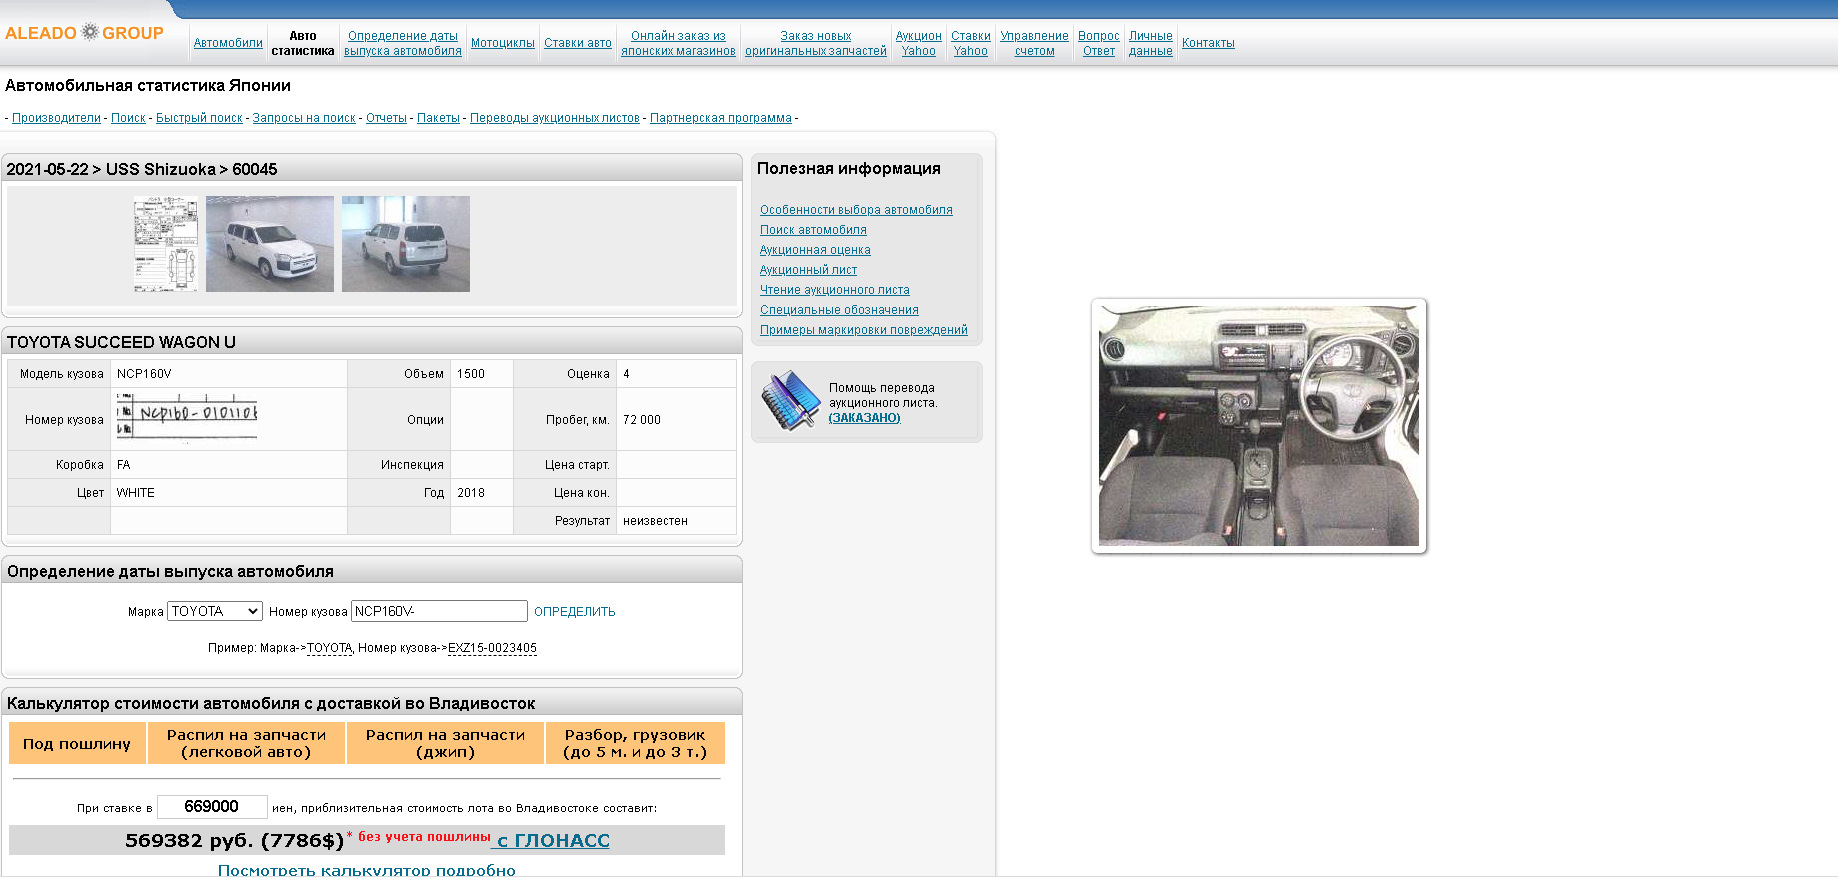The width and height of the screenshot is (1838, 881).
Task: Open the Аукционная оценка link
Action: [x=815, y=250]
